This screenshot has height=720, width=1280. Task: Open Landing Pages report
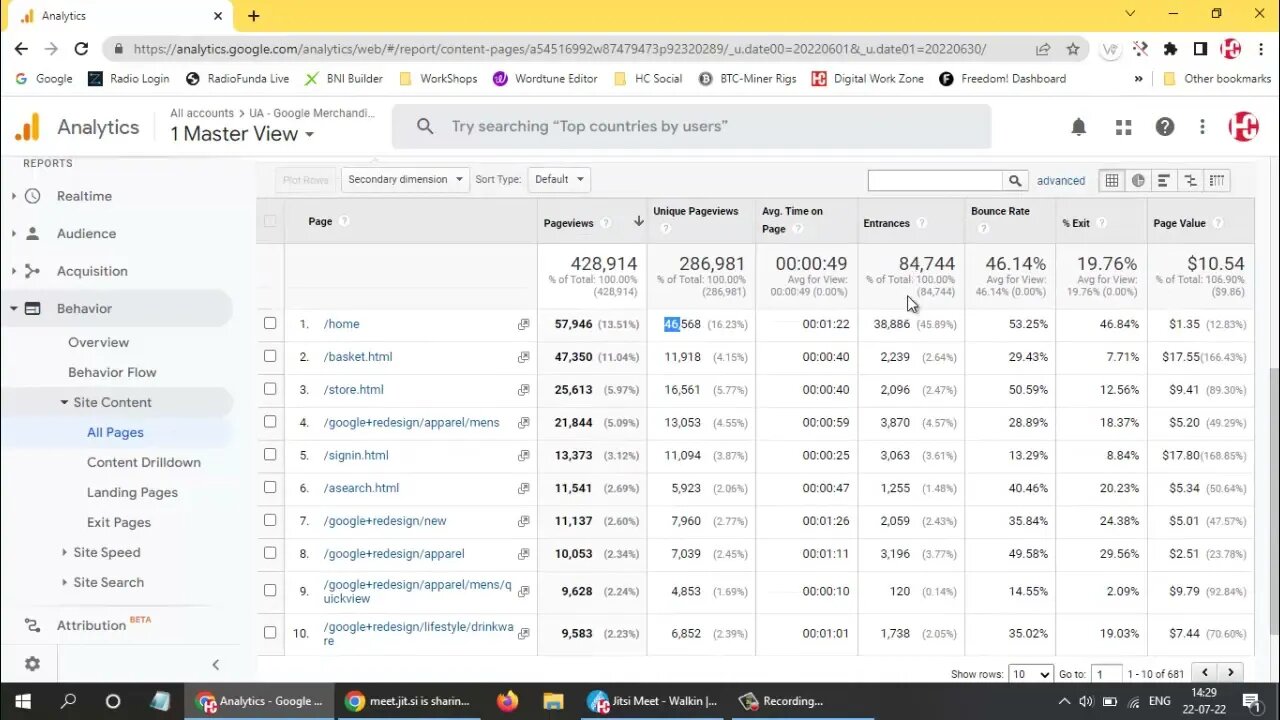point(132,492)
